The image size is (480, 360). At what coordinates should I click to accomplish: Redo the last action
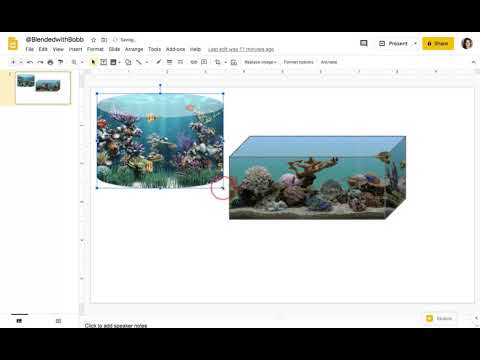(x=40, y=62)
